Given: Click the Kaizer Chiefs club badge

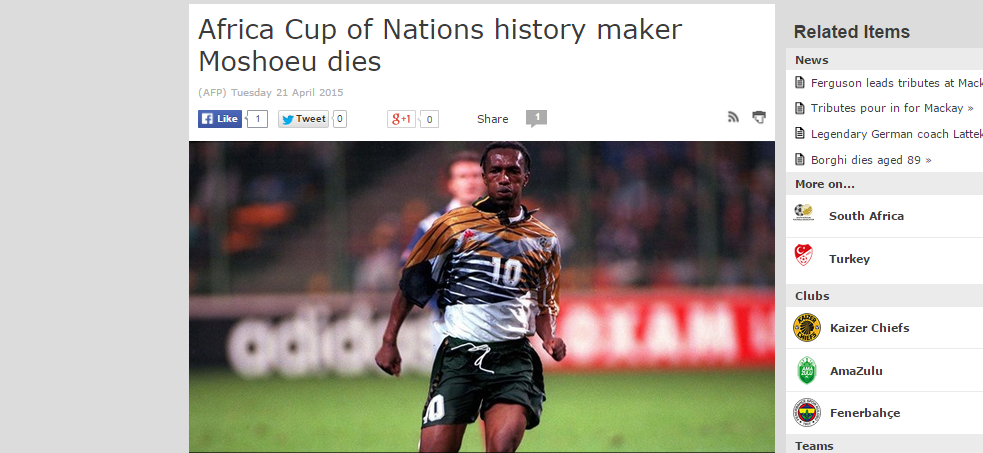Looking at the screenshot, I should (x=806, y=327).
